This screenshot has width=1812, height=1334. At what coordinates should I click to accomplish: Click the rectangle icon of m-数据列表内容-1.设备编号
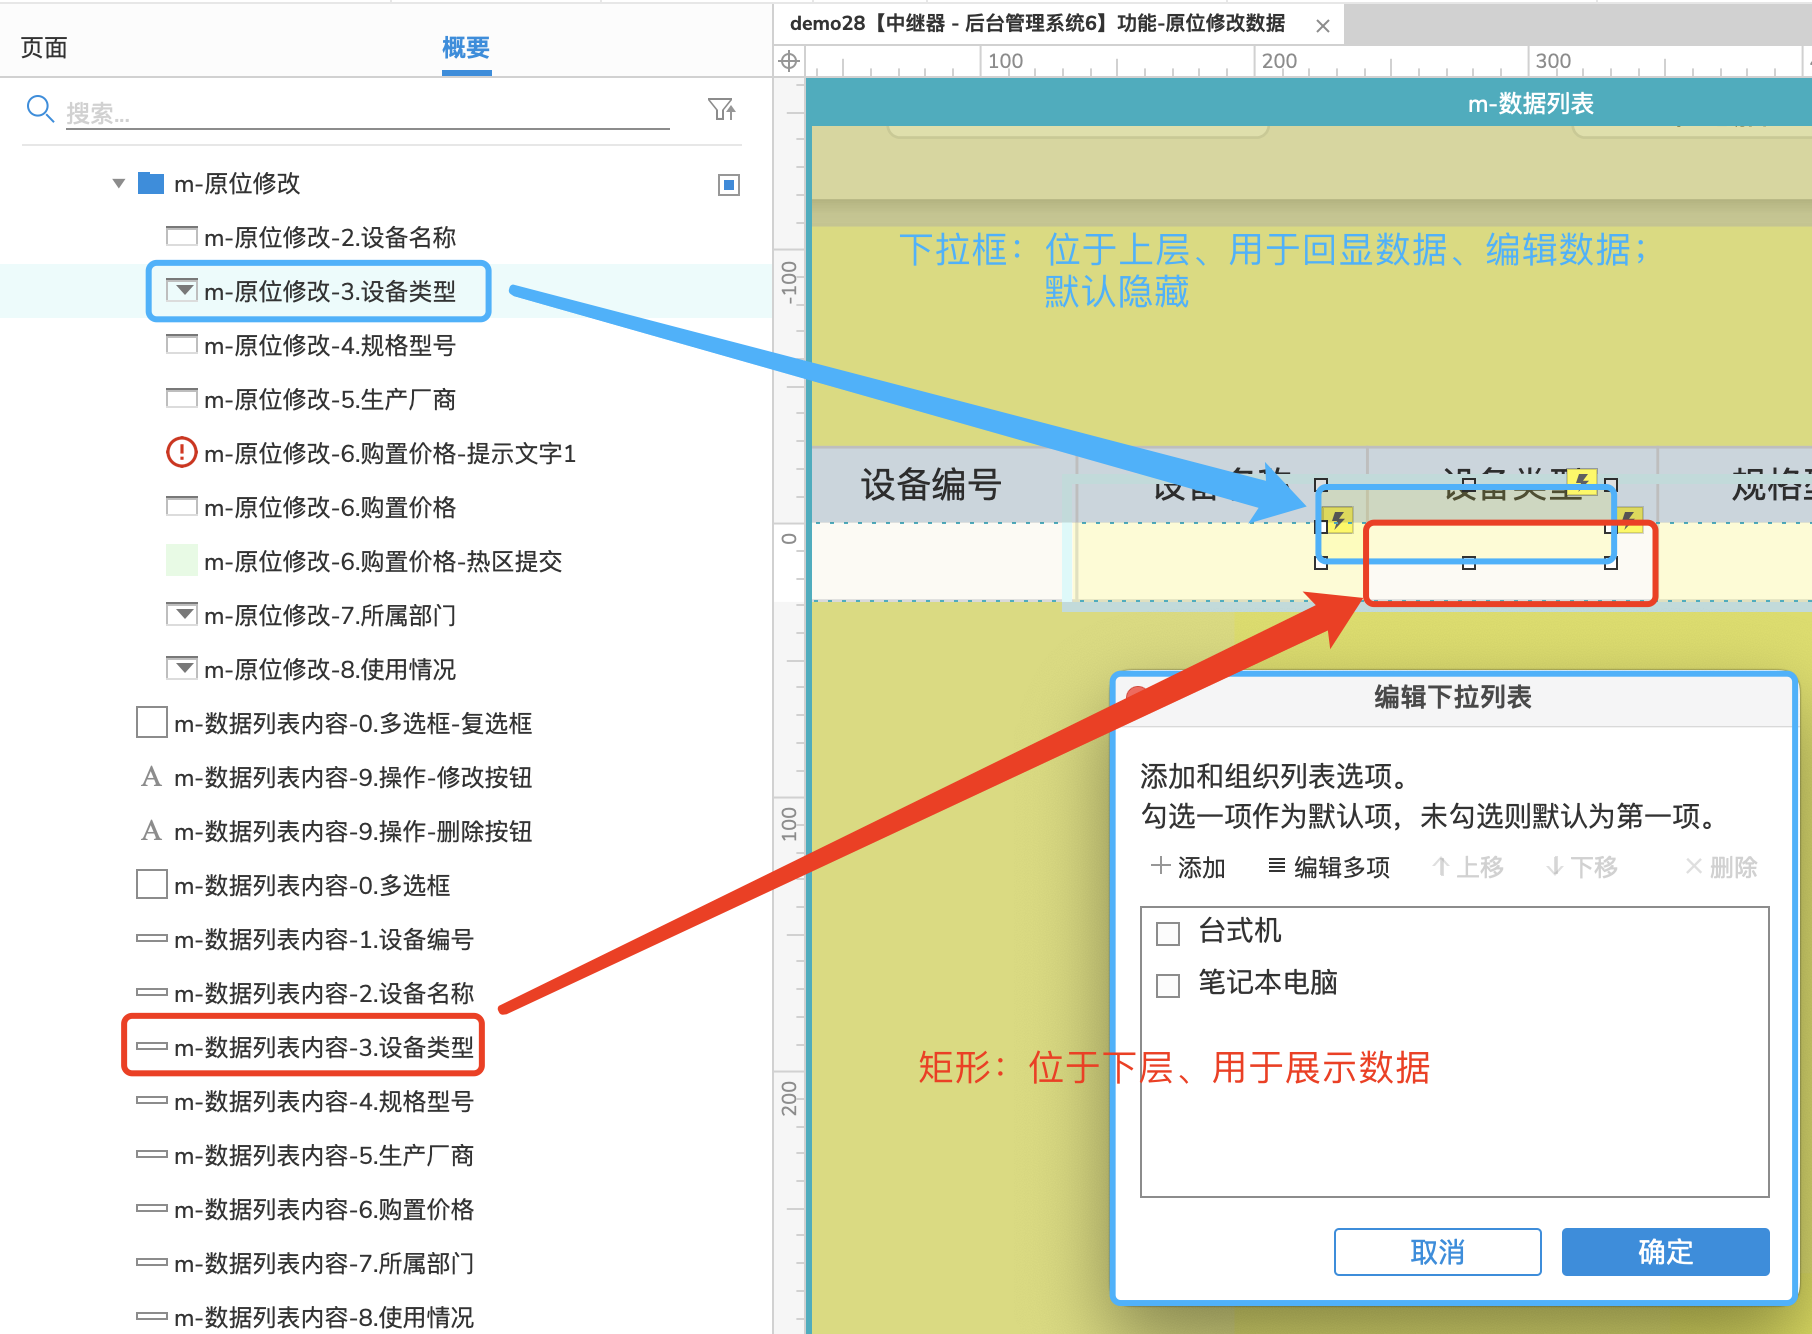pyautogui.click(x=151, y=938)
